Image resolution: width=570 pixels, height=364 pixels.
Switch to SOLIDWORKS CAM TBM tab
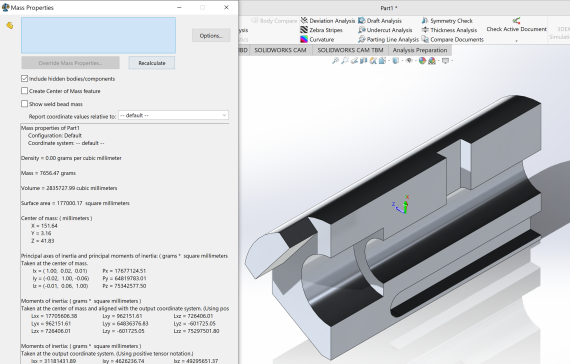coord(350,50)
